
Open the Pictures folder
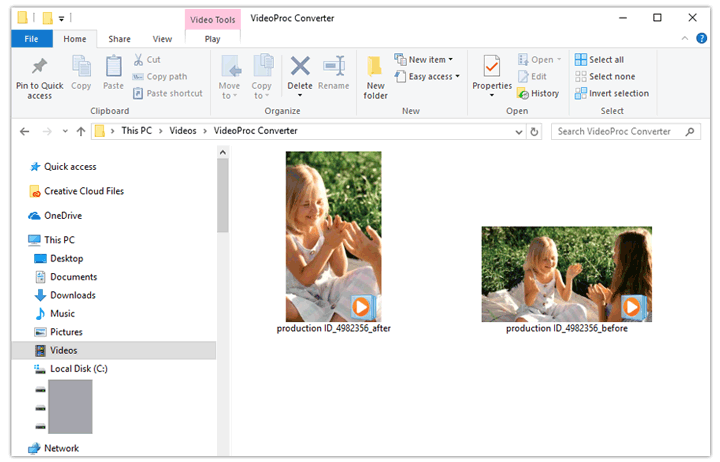59,332
